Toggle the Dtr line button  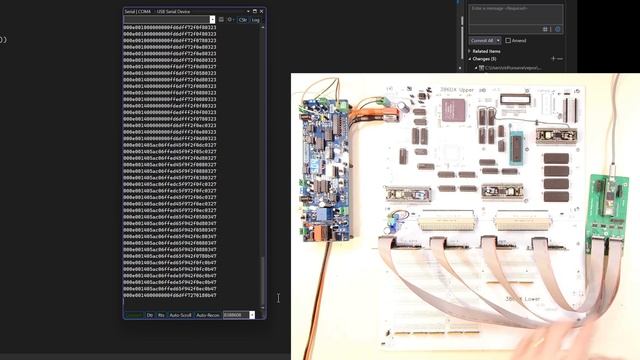point(150,315)
